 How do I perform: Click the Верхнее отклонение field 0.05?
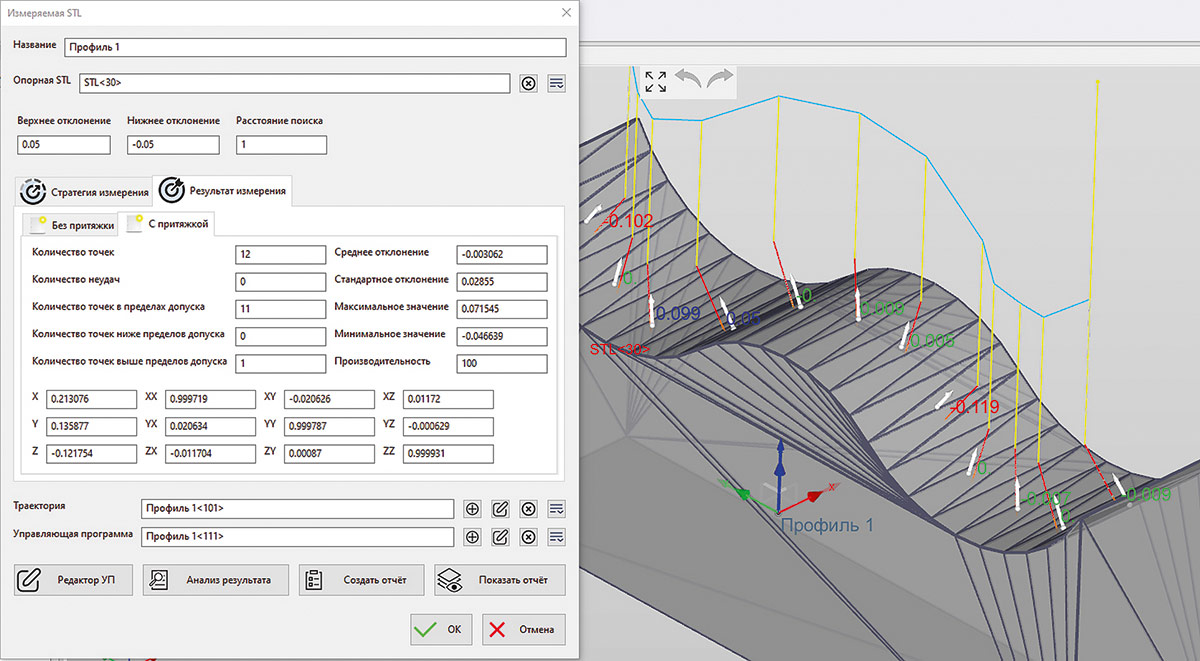(x=64, y=145)
